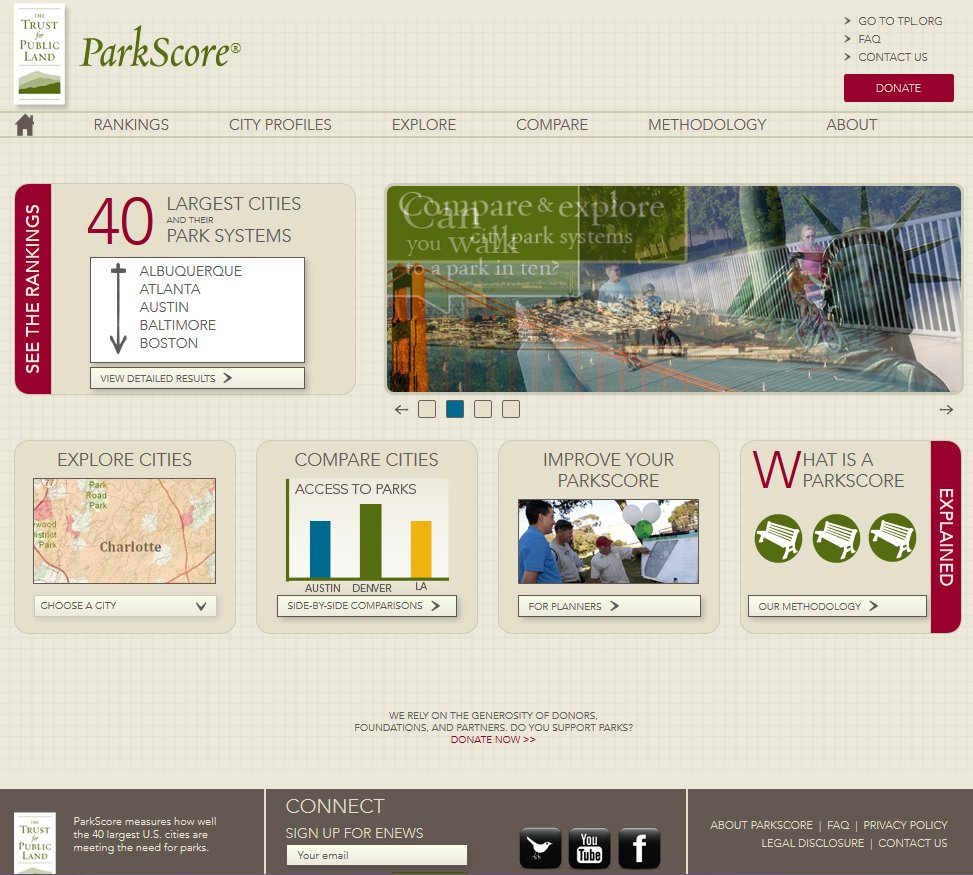Open the Compare menu
Screen dimensions: 973x875
click(x=552, y=125)
